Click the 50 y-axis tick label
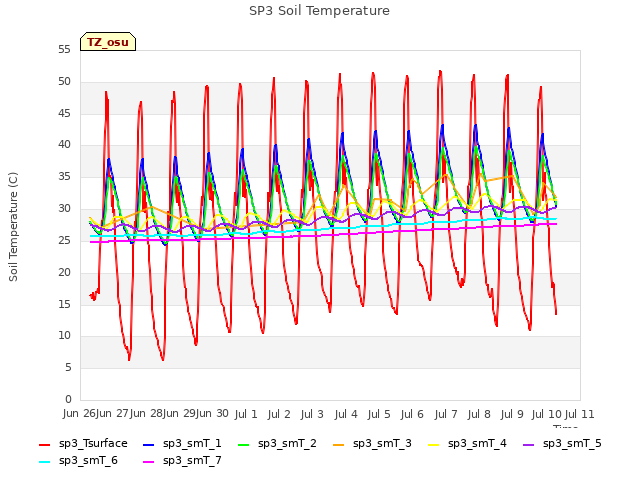Viewport: 640px width, 480px height. coord(64,82)
